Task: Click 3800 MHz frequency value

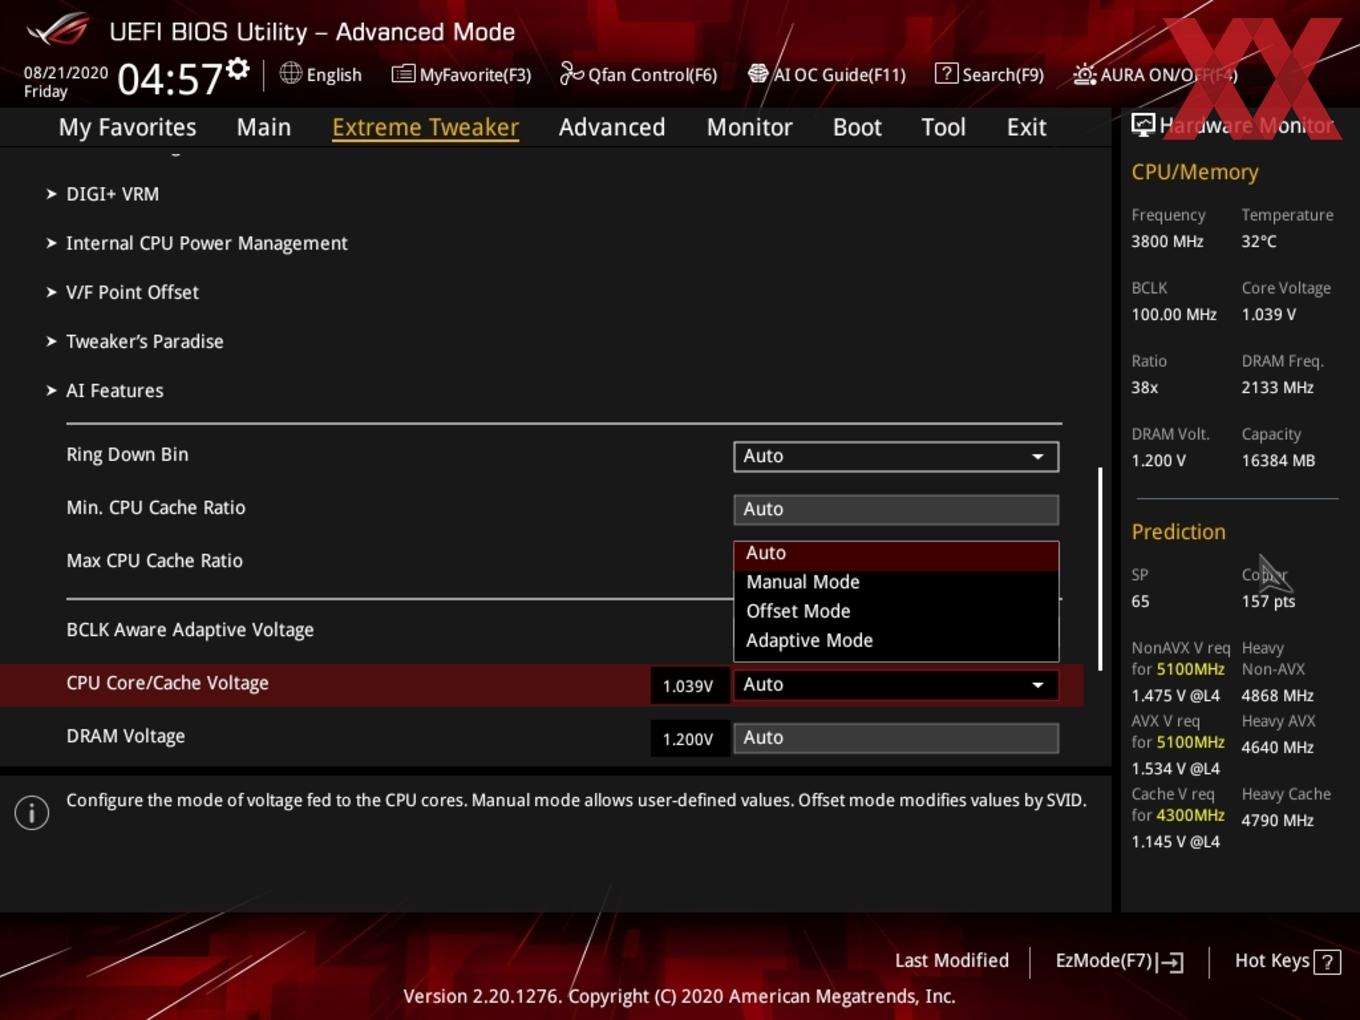Action: pyautogui.click(x=1167, y=241)
